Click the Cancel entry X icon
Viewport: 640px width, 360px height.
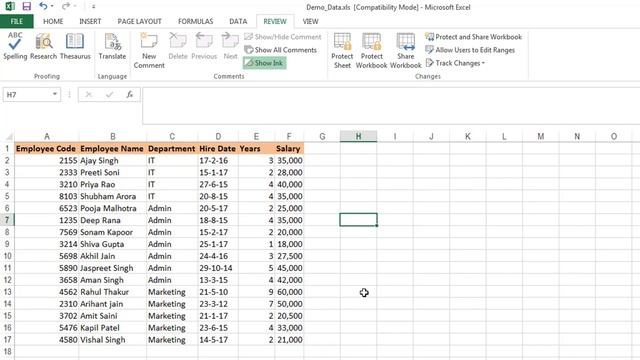click(x=88, y=94)
